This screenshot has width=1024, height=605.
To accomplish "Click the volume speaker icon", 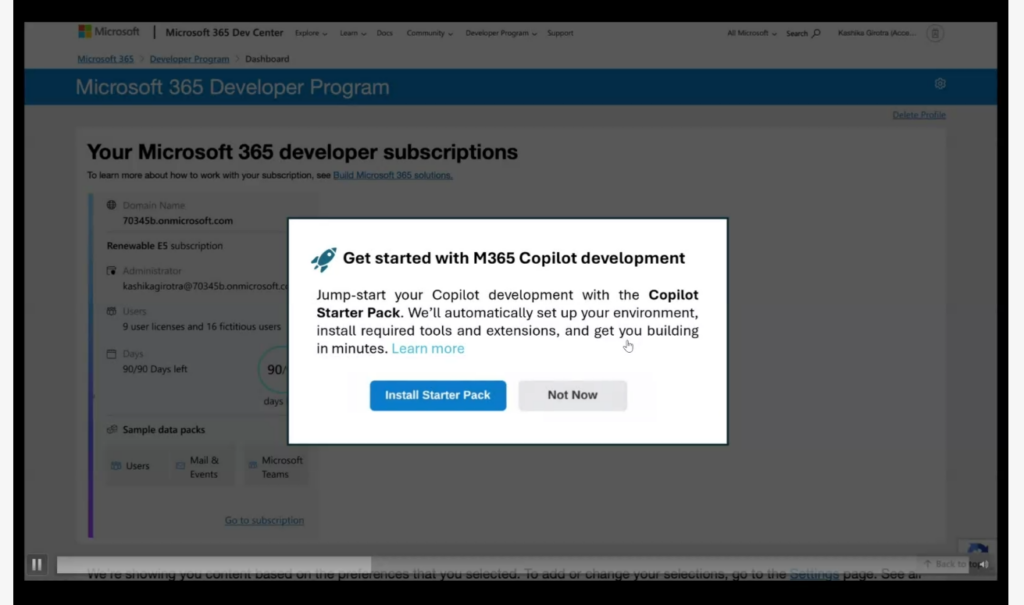I will tap(983, 565).
